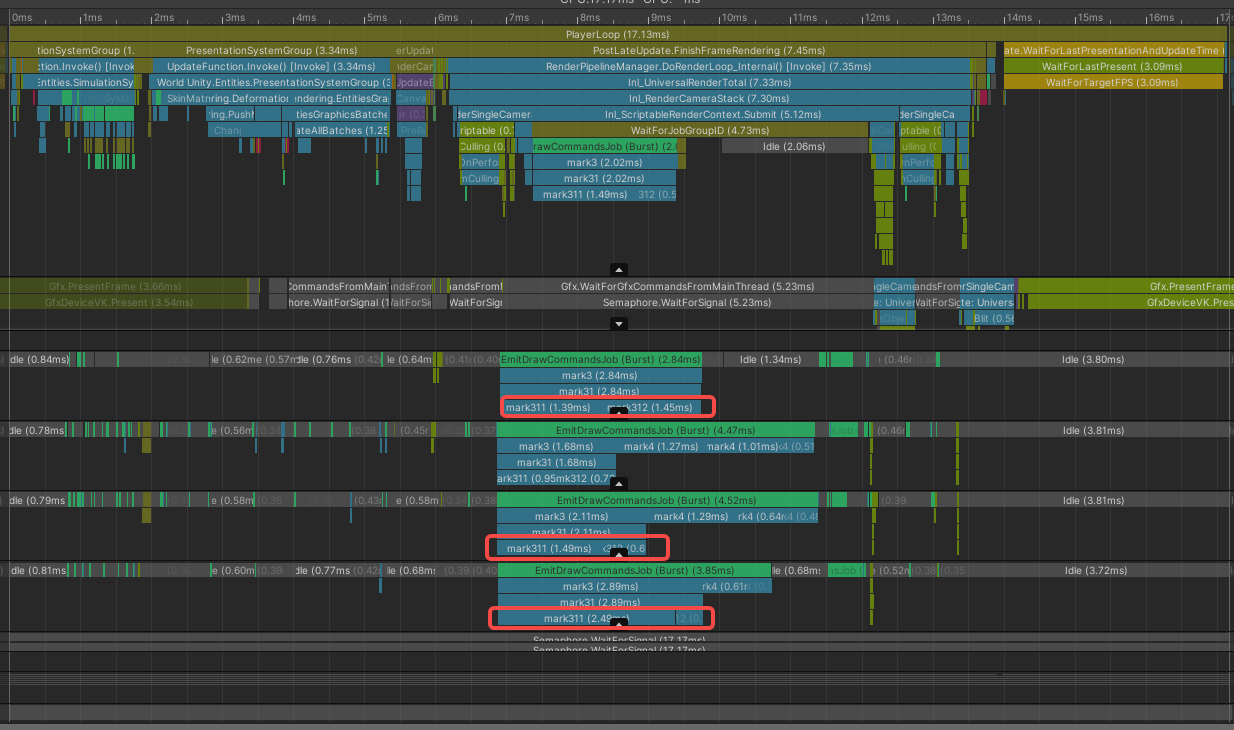Expand render thread with downward arrow button

618,323
